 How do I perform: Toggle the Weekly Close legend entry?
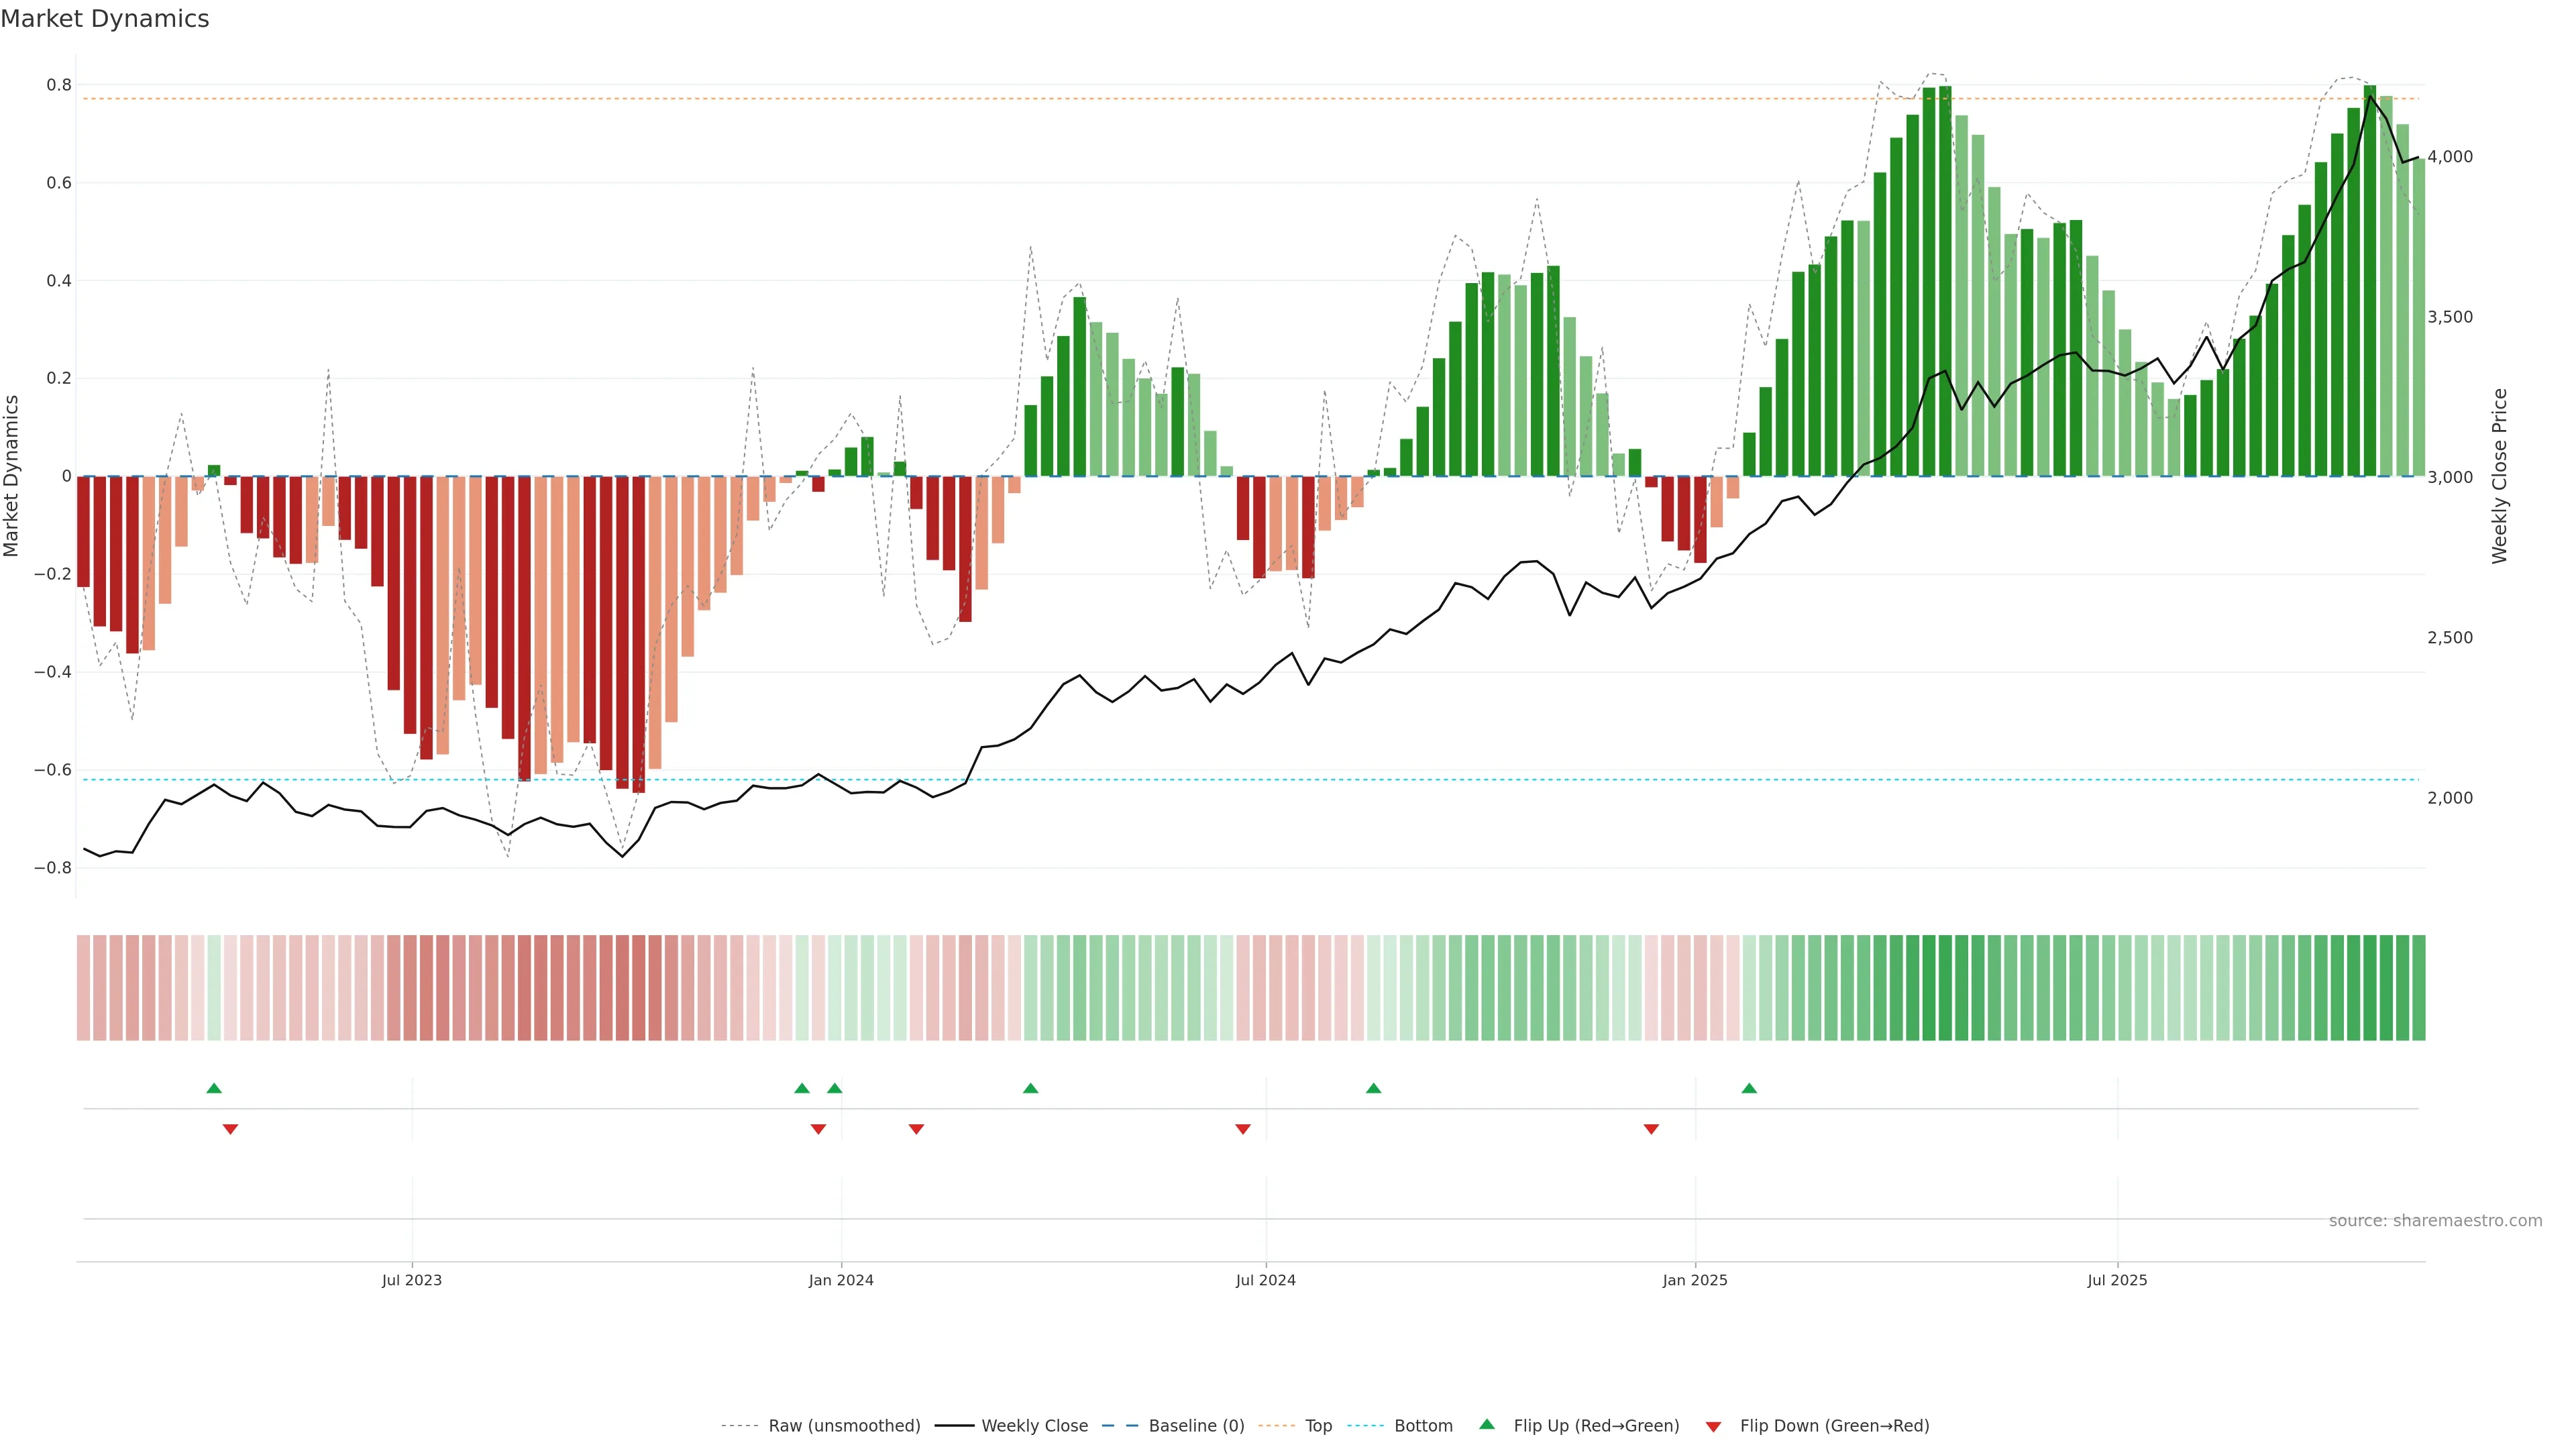click(1034, 1426)
